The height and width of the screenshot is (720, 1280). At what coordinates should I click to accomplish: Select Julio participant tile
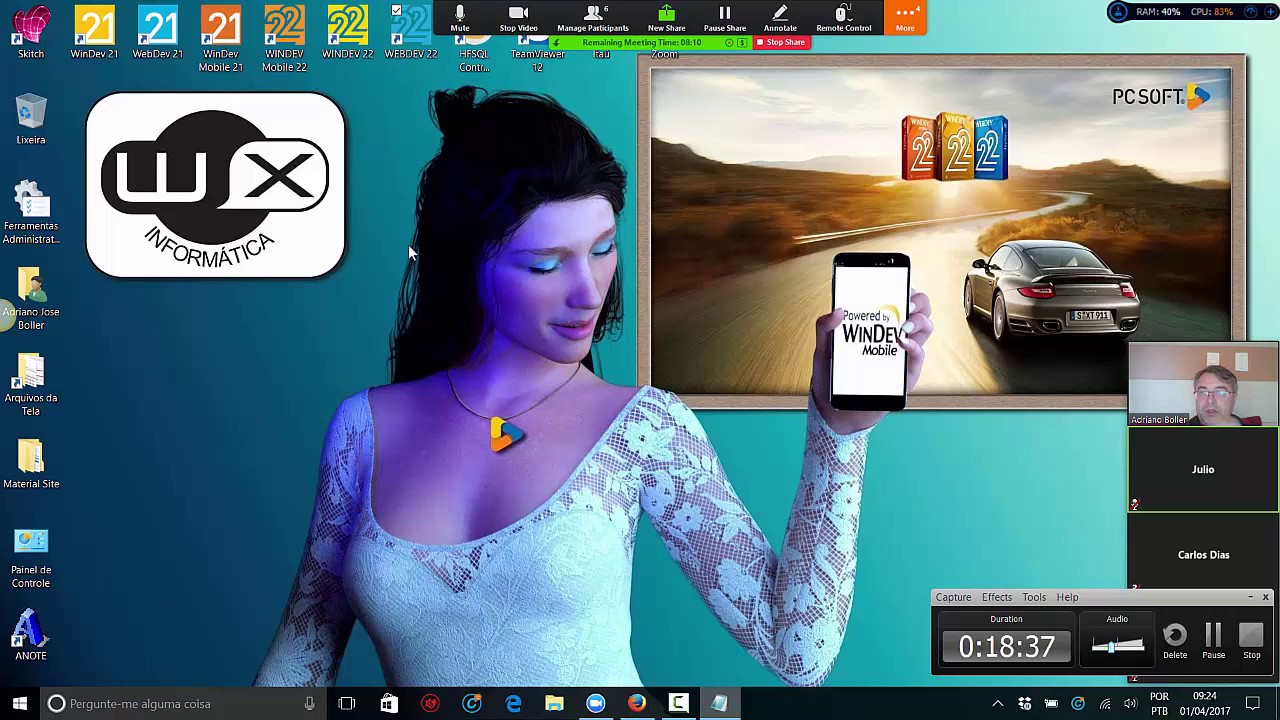(1203, 469)
